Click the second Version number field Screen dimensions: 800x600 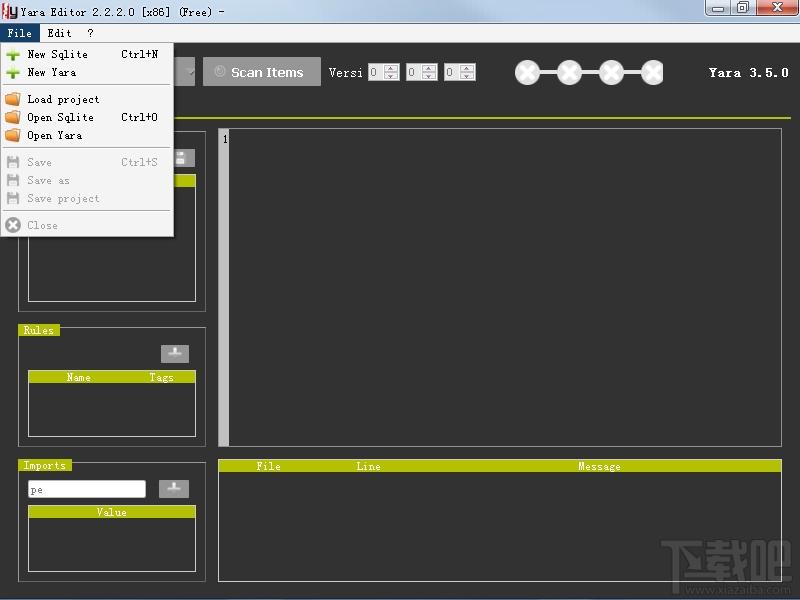[x=414, y=72]
